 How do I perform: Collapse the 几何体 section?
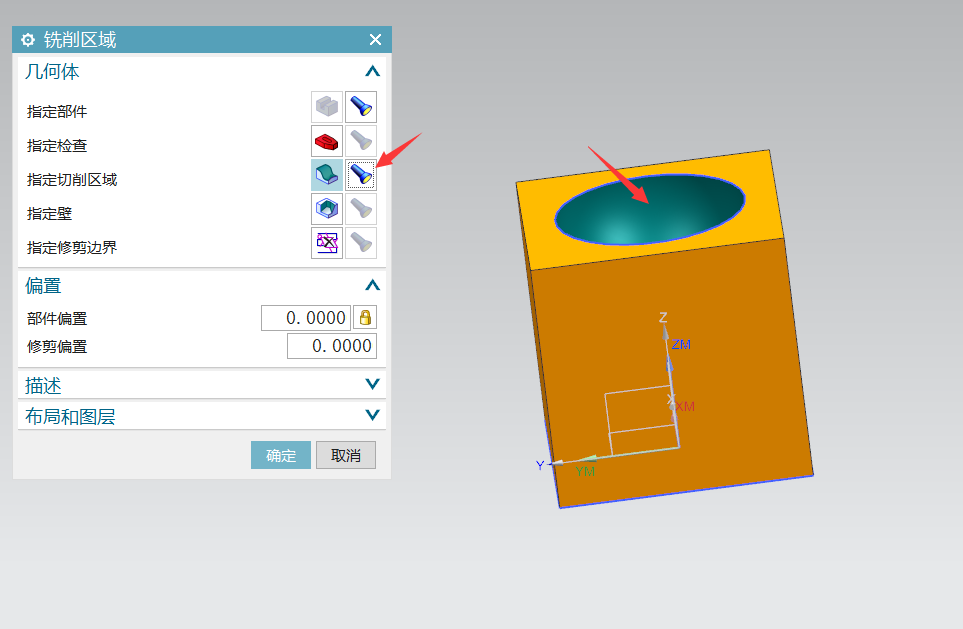coord(372,72)
